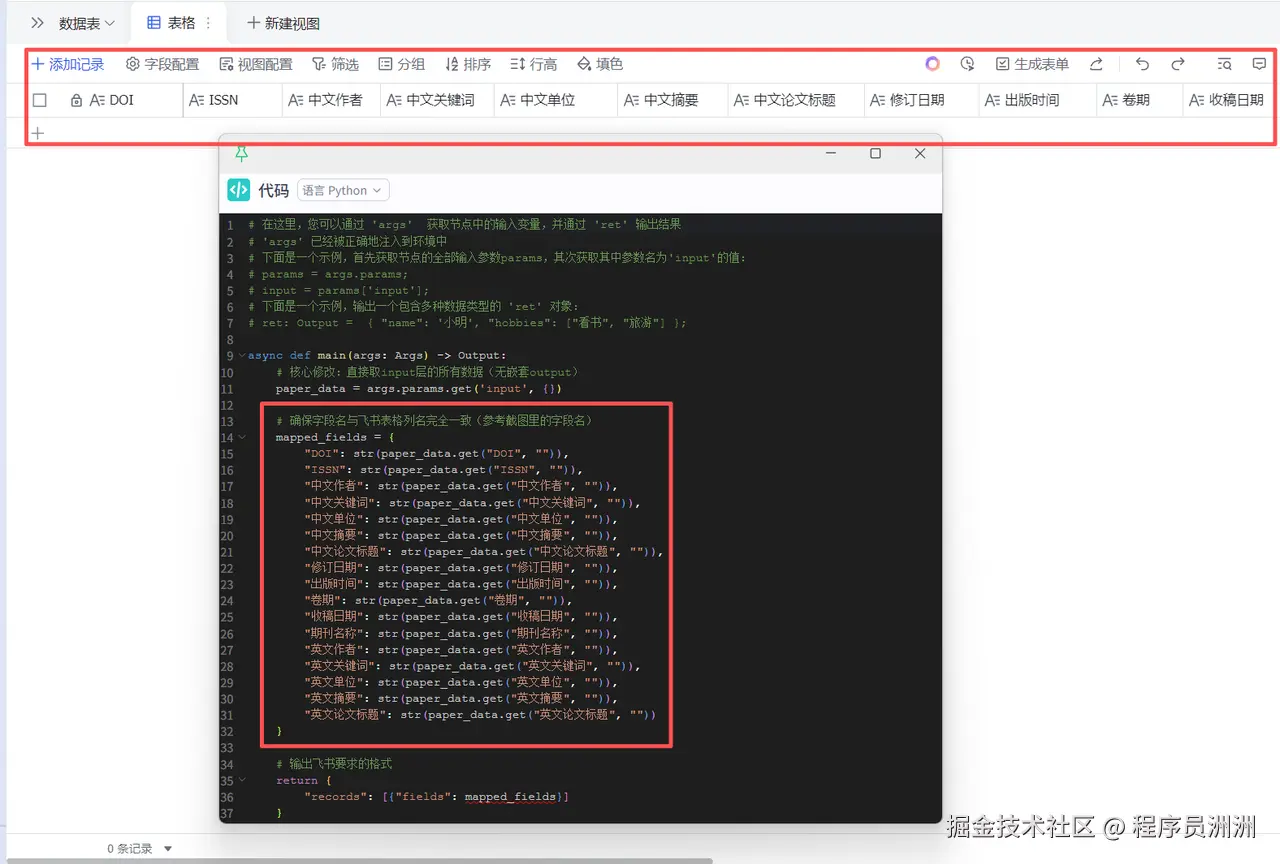The width and height of the screenshot is (1280, 864).
Task: Click the "期刊名称" mapping line in code
Action: (461, 633)
